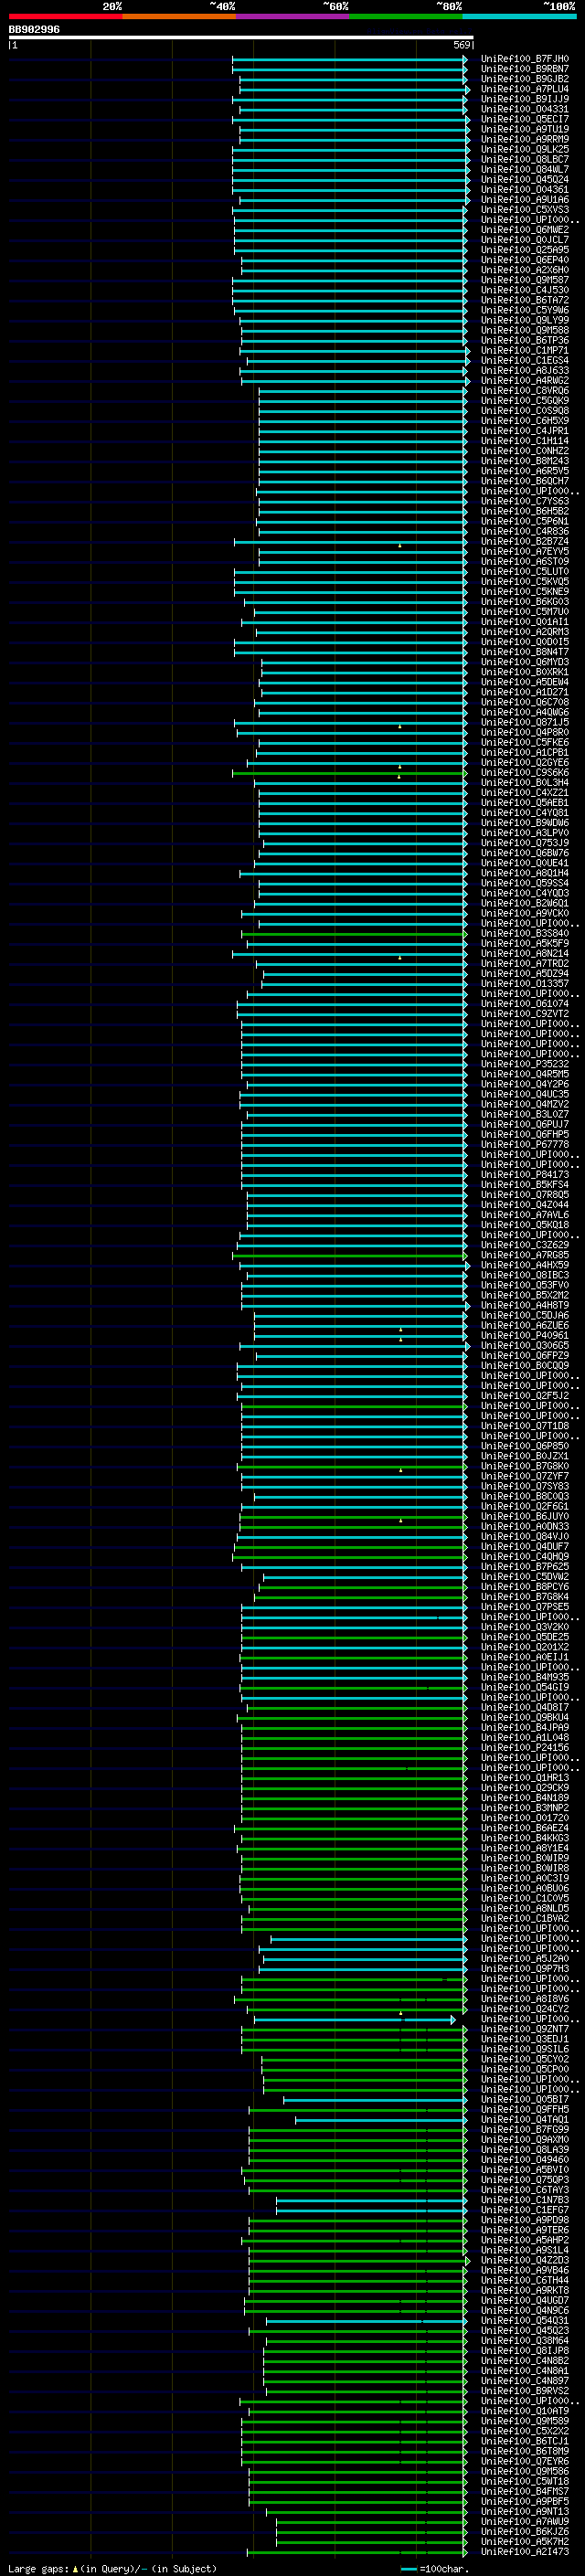The width and height of the screenshot is (585, 2576).
Task: Select the UniRef100_Q0JCL7 entry
Action: [x=524, y=240]
